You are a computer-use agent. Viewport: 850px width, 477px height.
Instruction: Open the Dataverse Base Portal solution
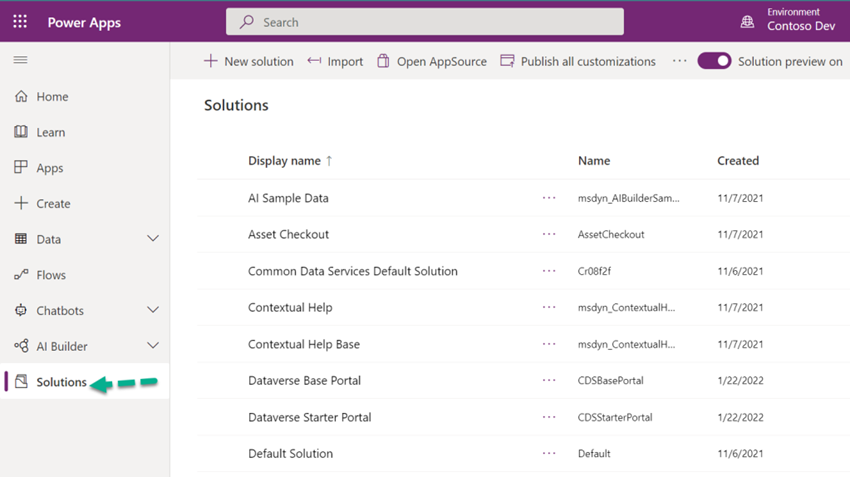coord(304,381)
